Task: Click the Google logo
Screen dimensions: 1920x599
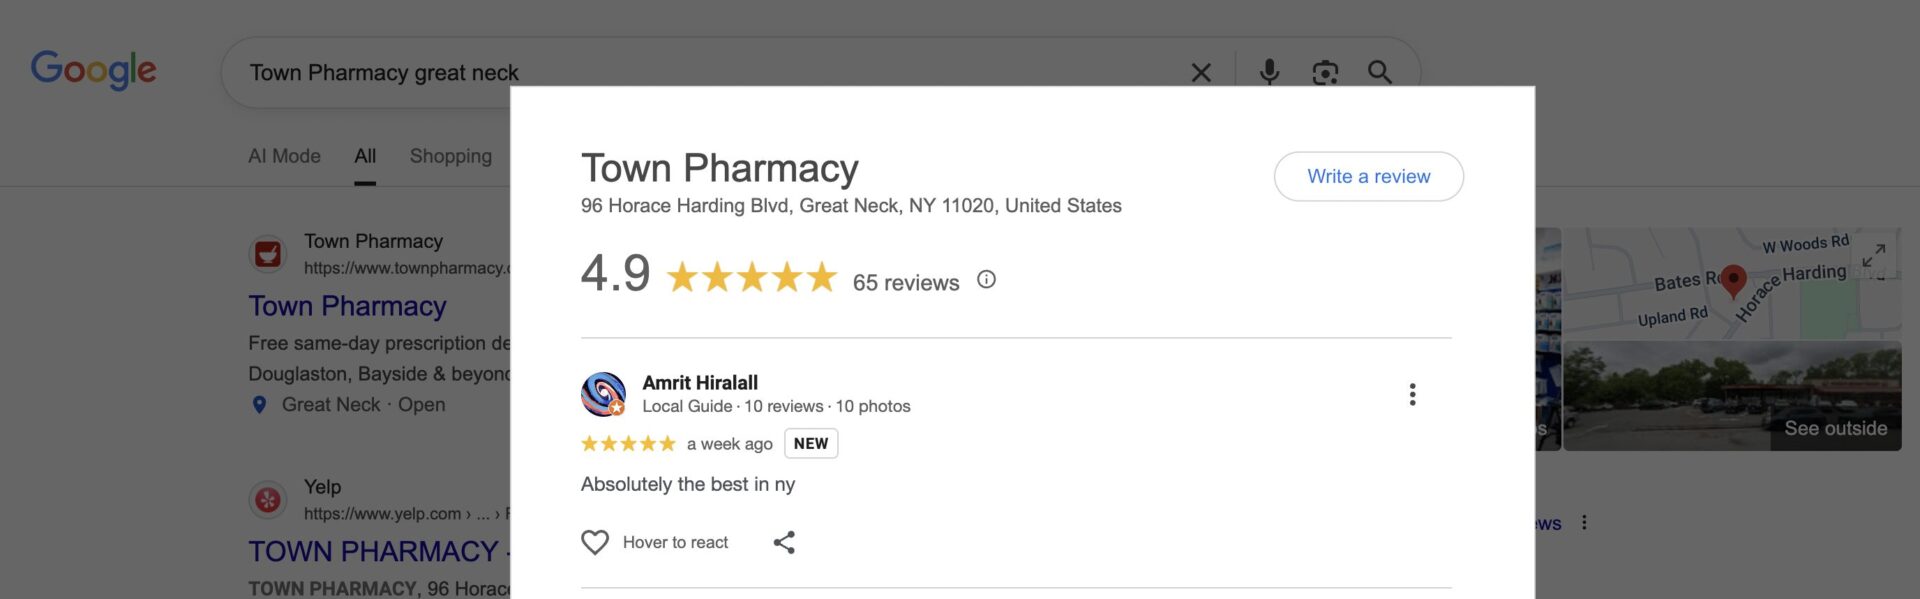Action: (x=93, y=69)
